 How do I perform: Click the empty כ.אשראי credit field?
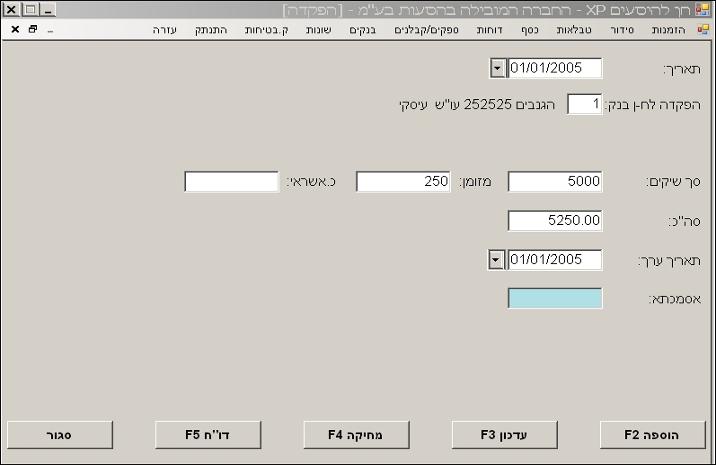pos(232,182)
